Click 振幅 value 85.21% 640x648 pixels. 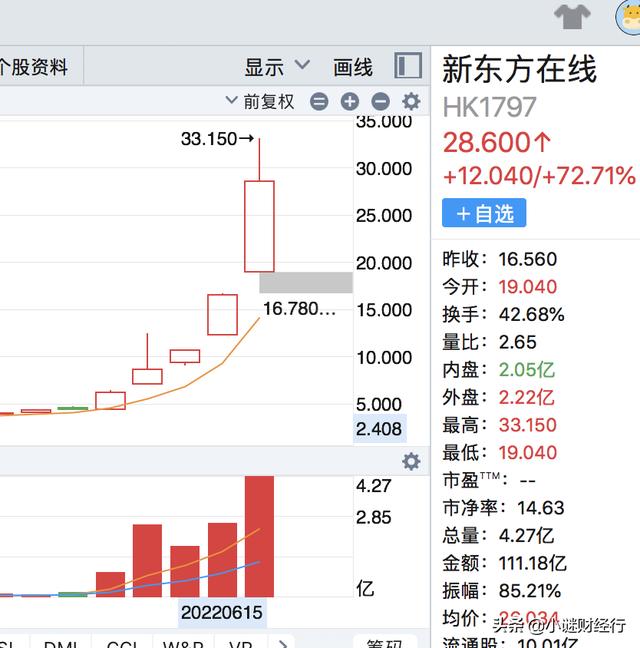pyautogui.click(x=530, y=591)
